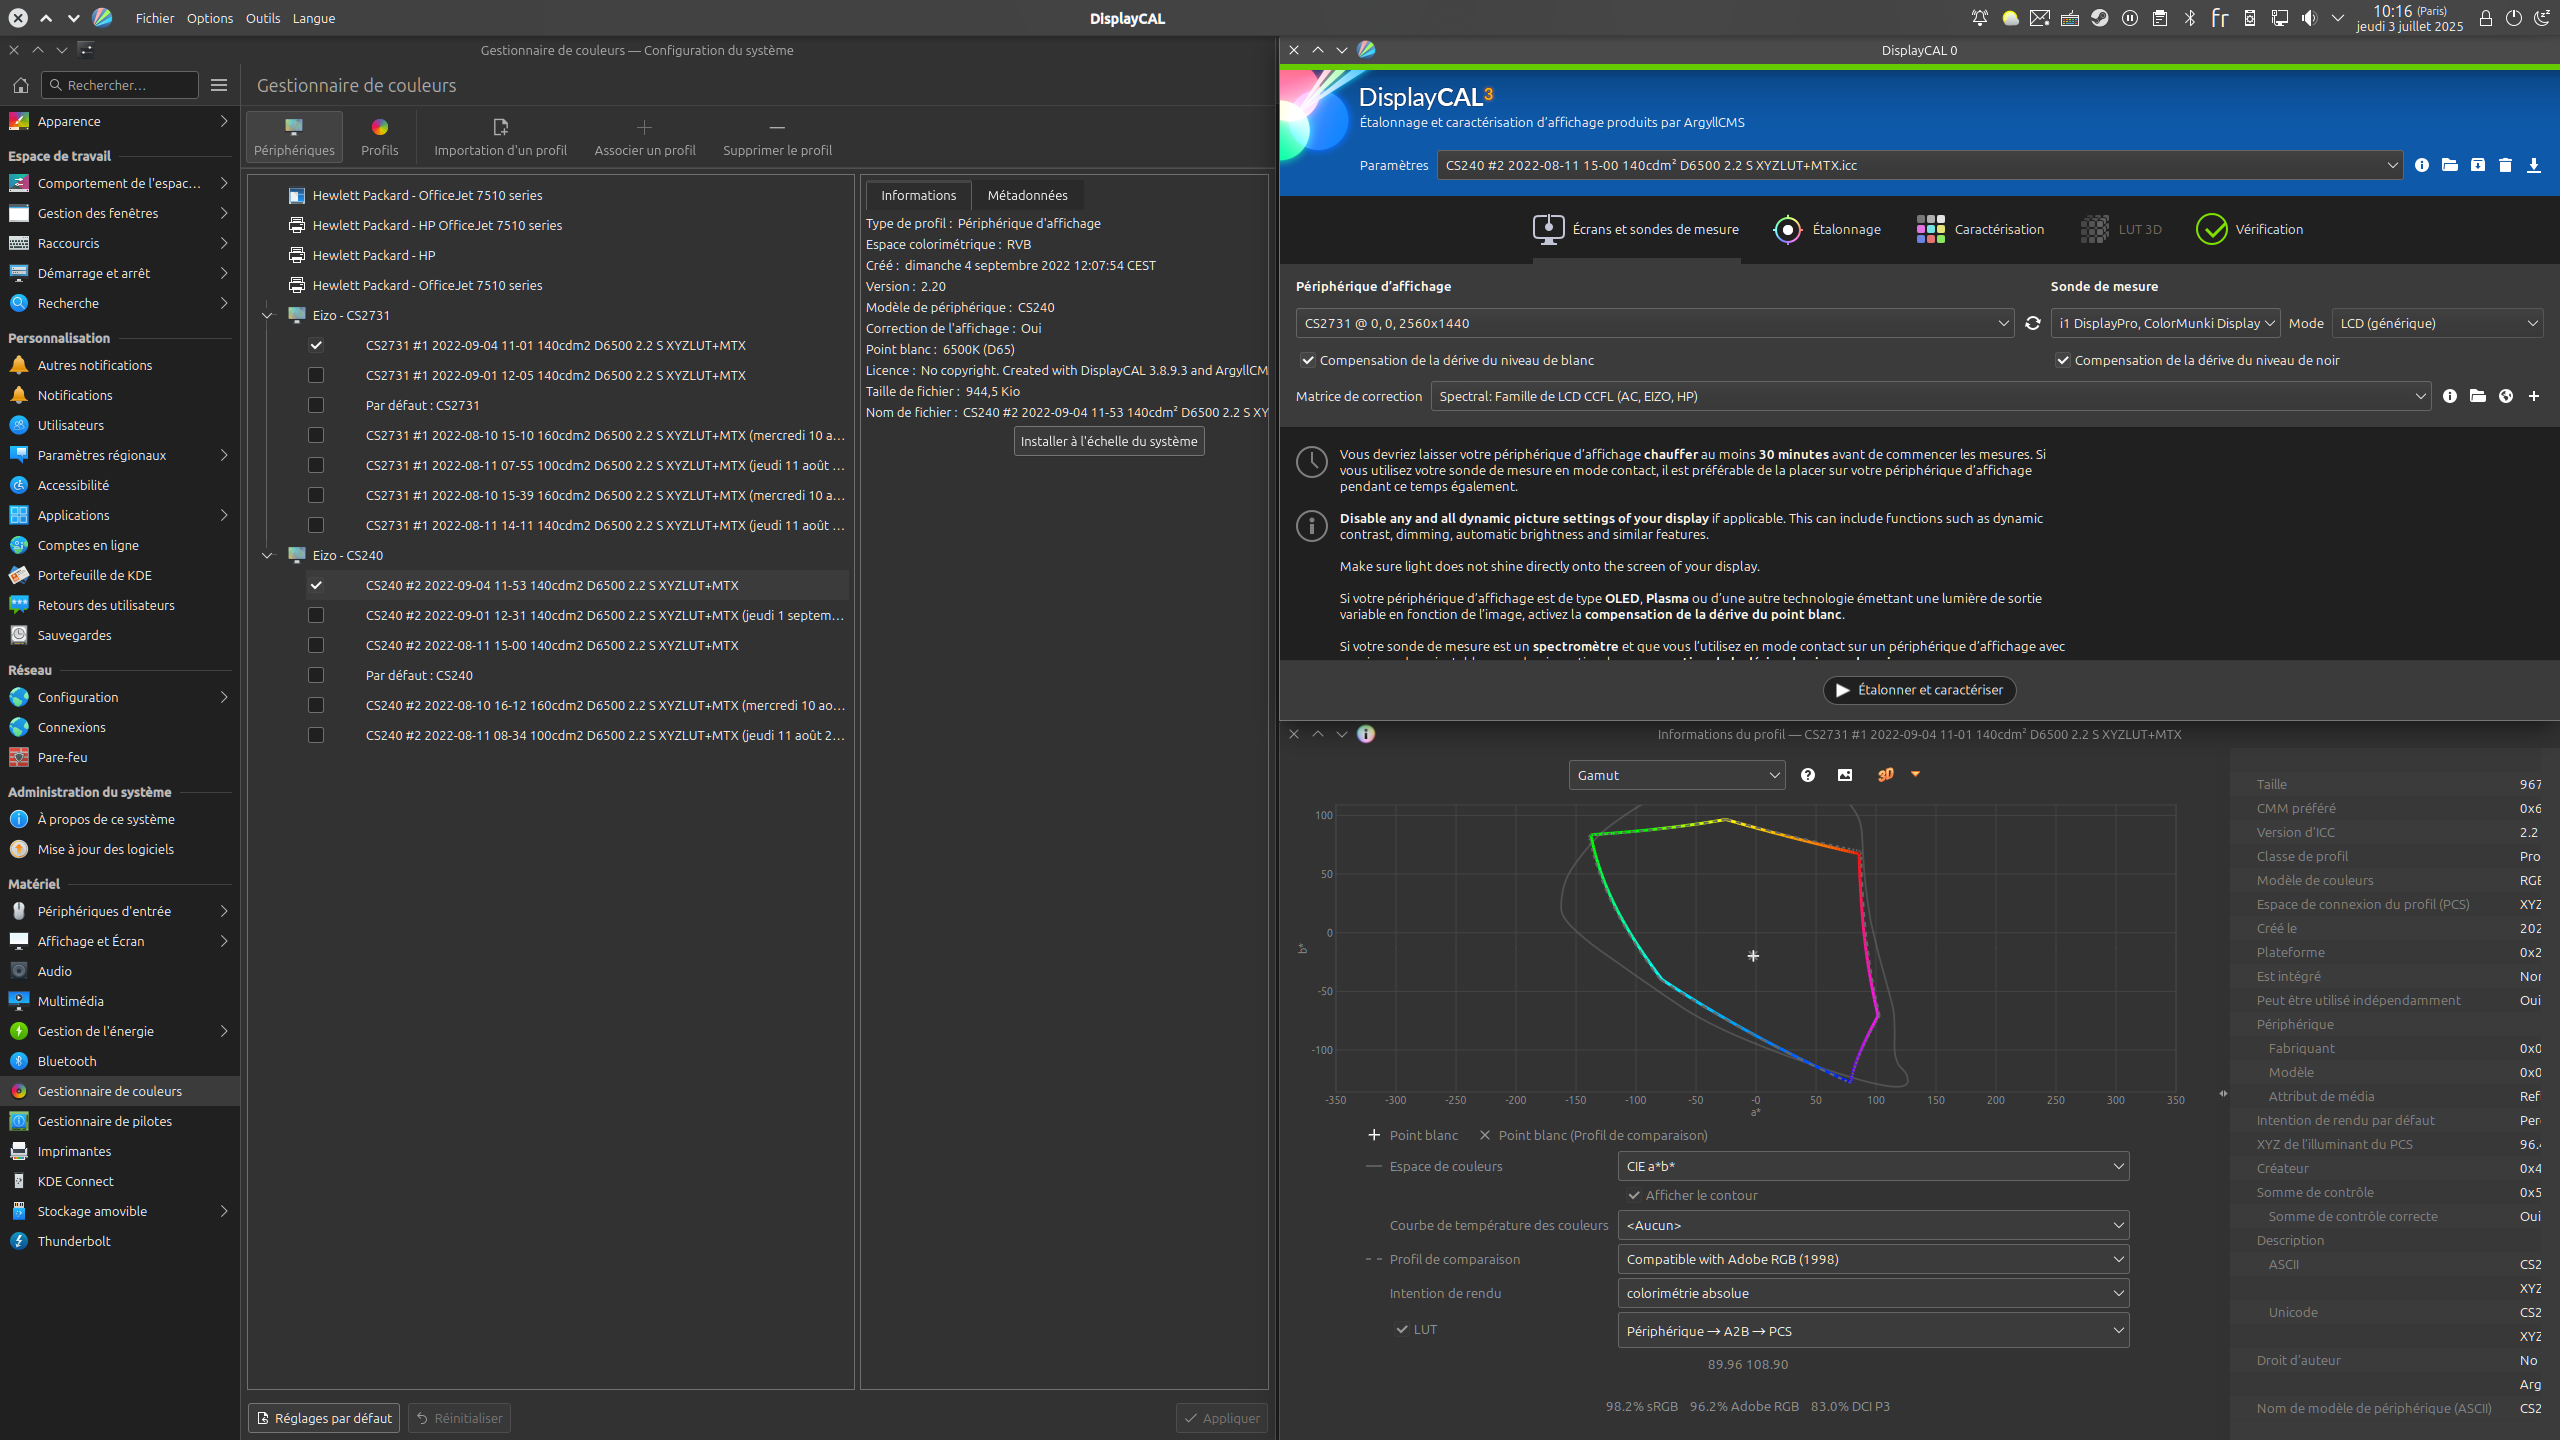Screen dimensions: 2560x1440
Task: Show correction matrix info icon
Action: pyautogui.click(x=2449, y=396)
